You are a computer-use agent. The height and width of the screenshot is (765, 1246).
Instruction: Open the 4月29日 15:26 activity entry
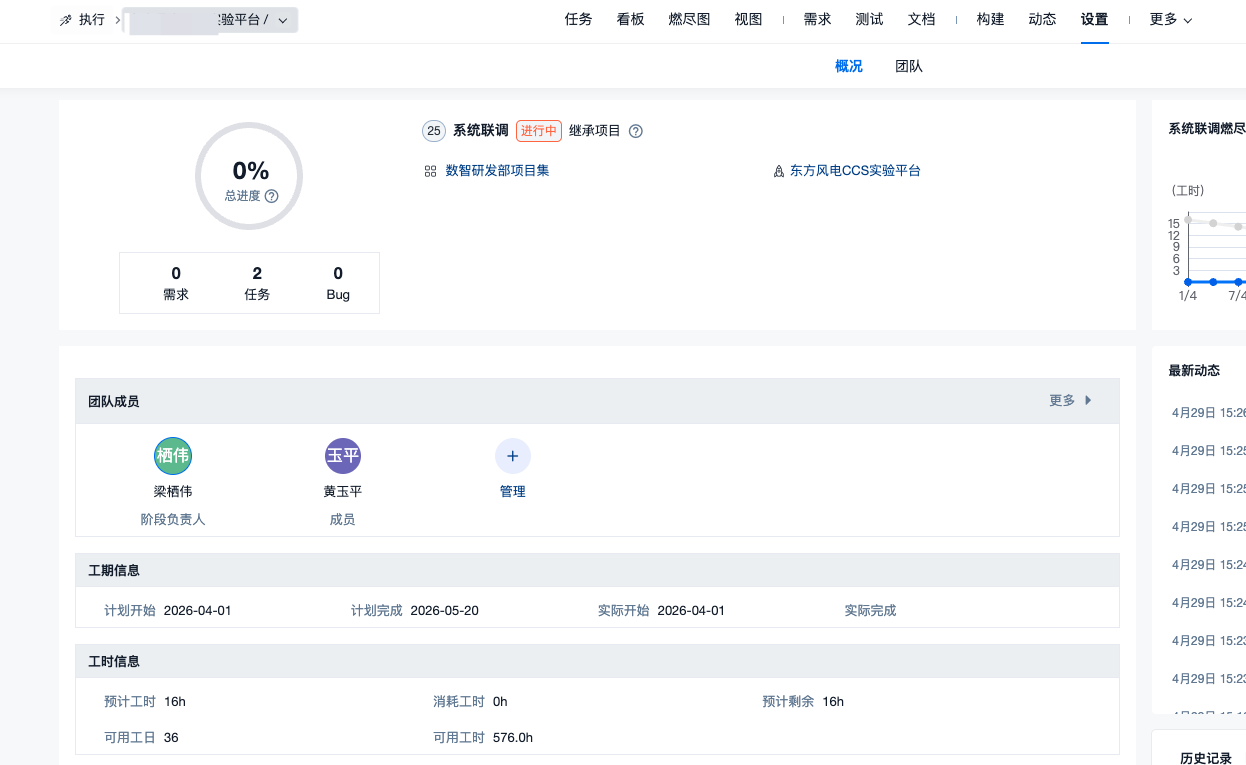1209,413
